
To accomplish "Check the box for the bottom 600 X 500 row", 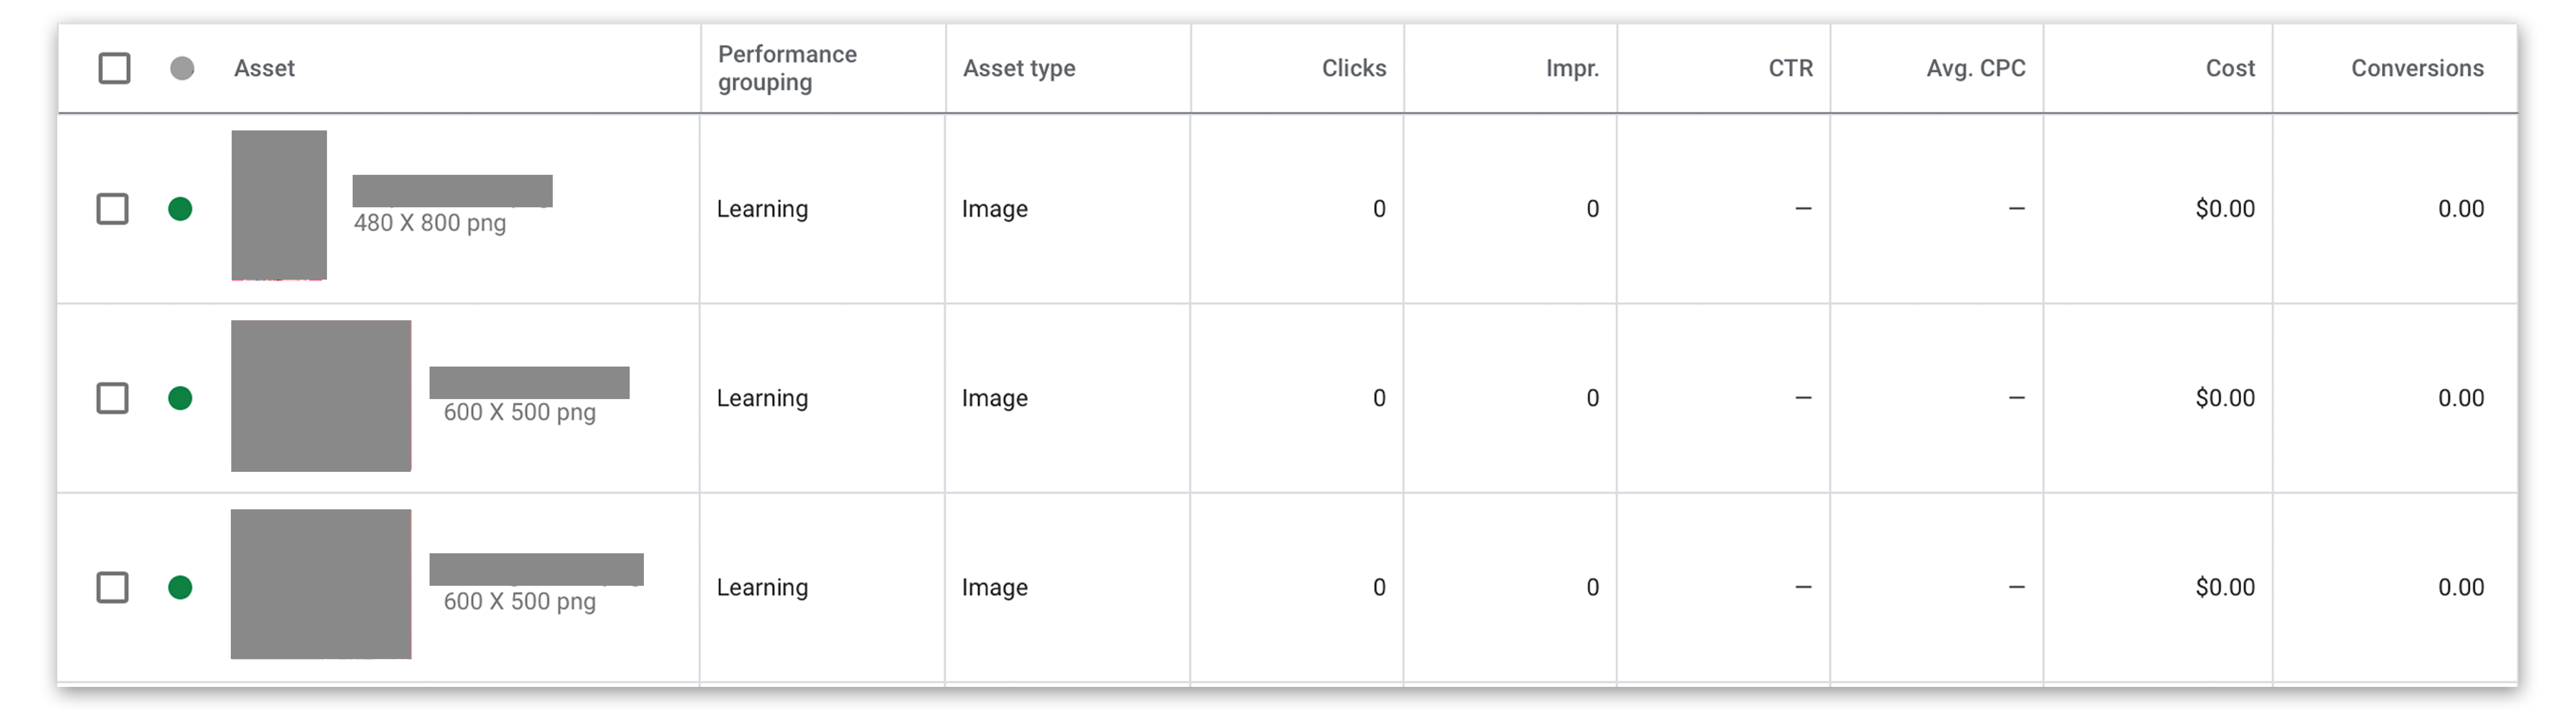I will point(112,587).
